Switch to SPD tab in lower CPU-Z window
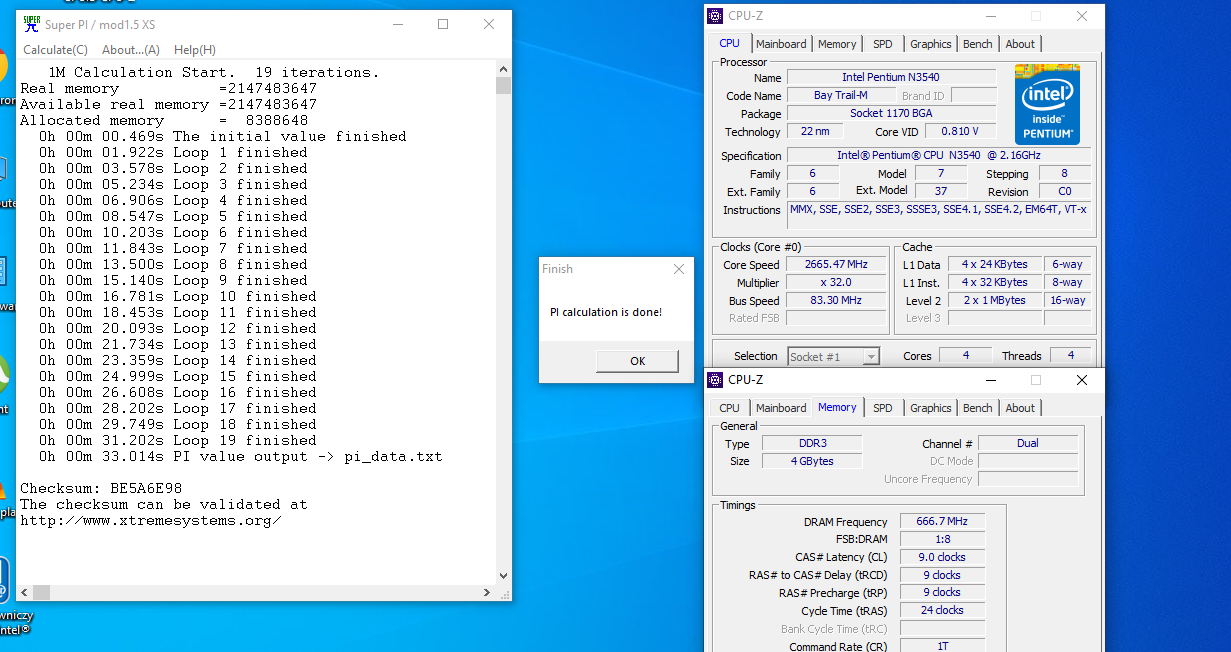Screen dimensions: 1231x652 [883, 408]
